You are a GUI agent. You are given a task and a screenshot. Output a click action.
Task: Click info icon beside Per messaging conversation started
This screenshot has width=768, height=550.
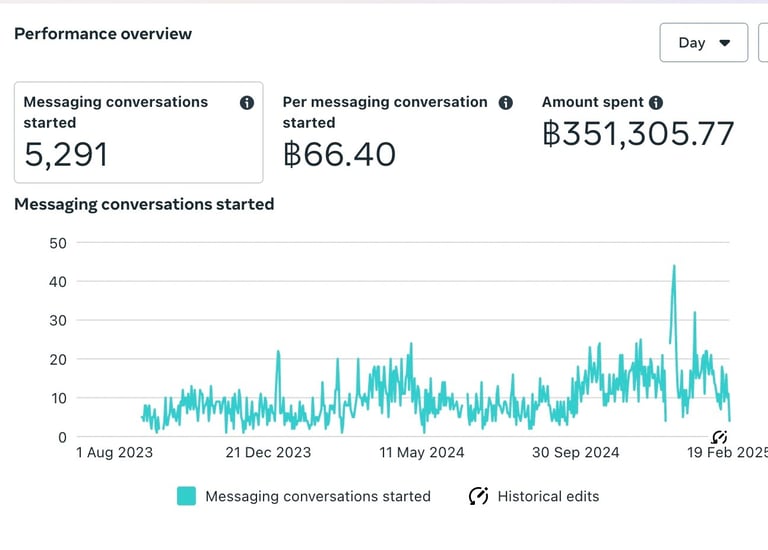pos(506,102)
